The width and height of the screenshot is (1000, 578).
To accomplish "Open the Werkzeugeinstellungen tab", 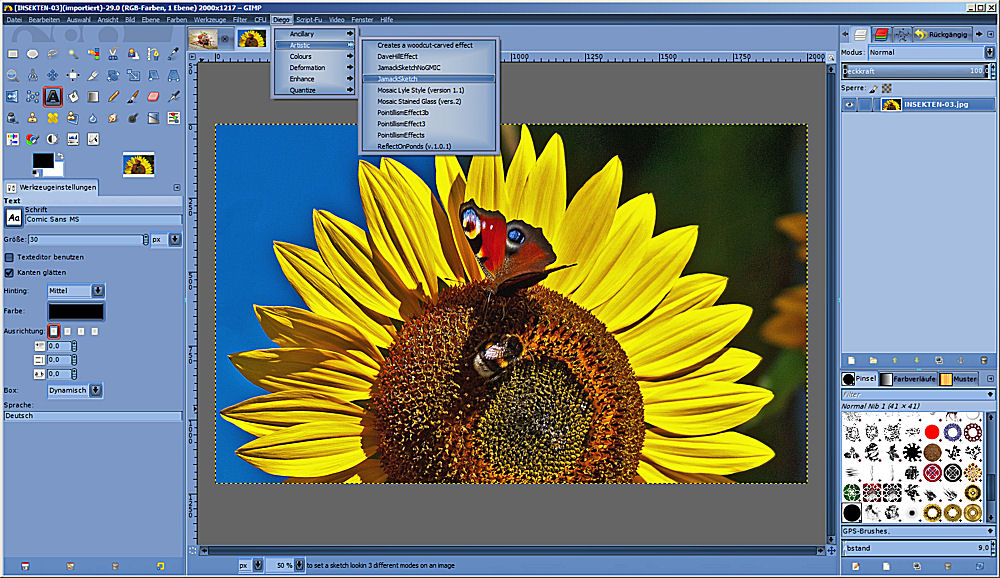I will pos(52,187).
